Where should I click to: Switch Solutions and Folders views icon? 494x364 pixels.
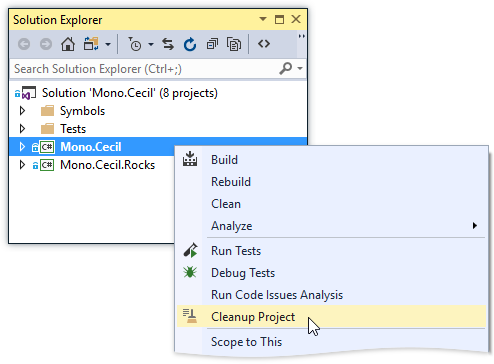click(x=91, y=44)
